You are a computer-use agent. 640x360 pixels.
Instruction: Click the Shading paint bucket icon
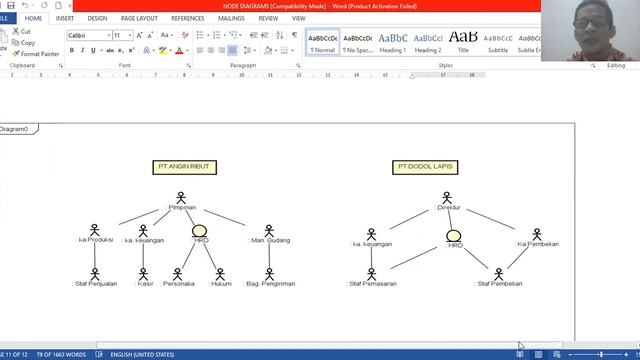(268, 51)
